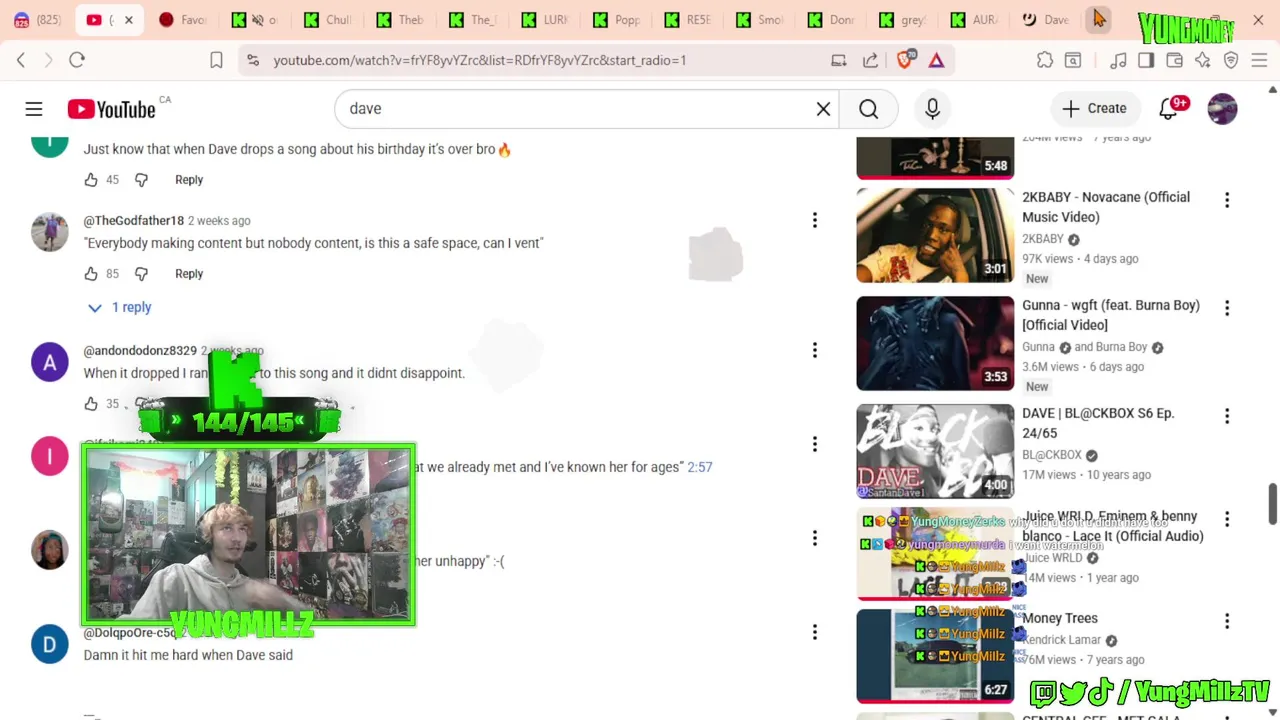Open the blue 'D' commenter avatar

(x=50, y=644)
